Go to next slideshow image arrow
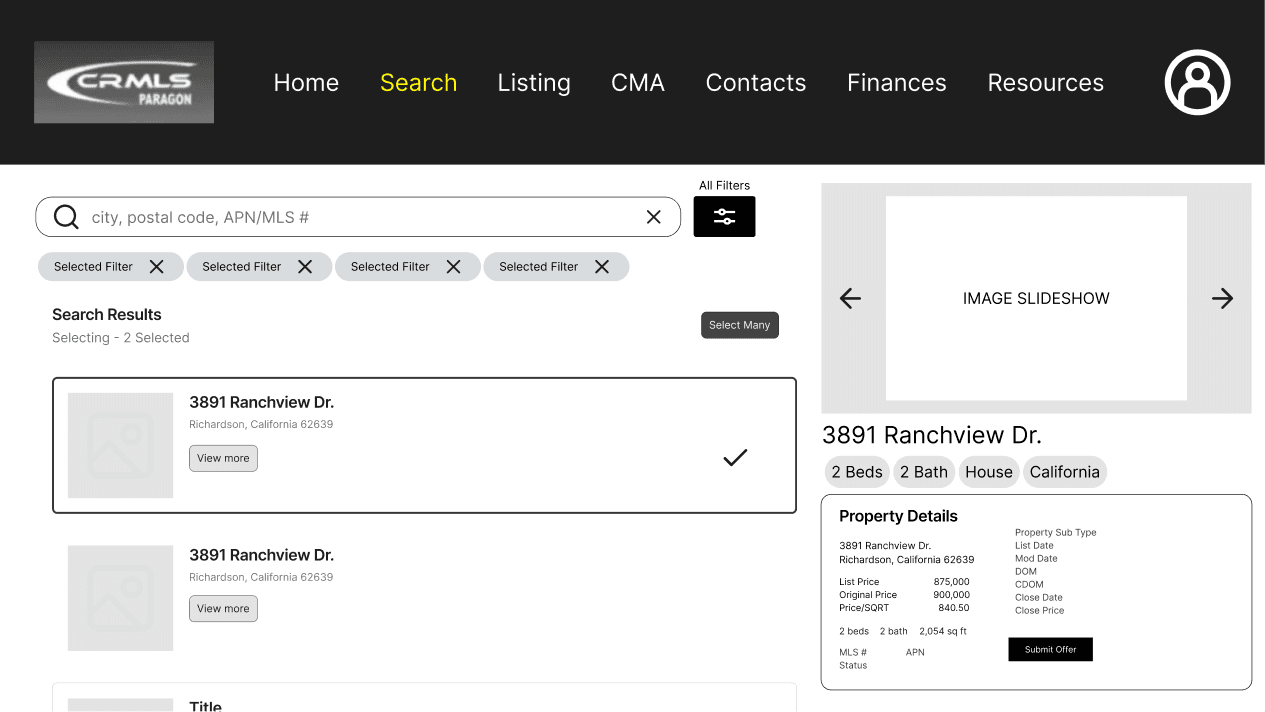This screenshot has width=1265, height=712. 1222,298
